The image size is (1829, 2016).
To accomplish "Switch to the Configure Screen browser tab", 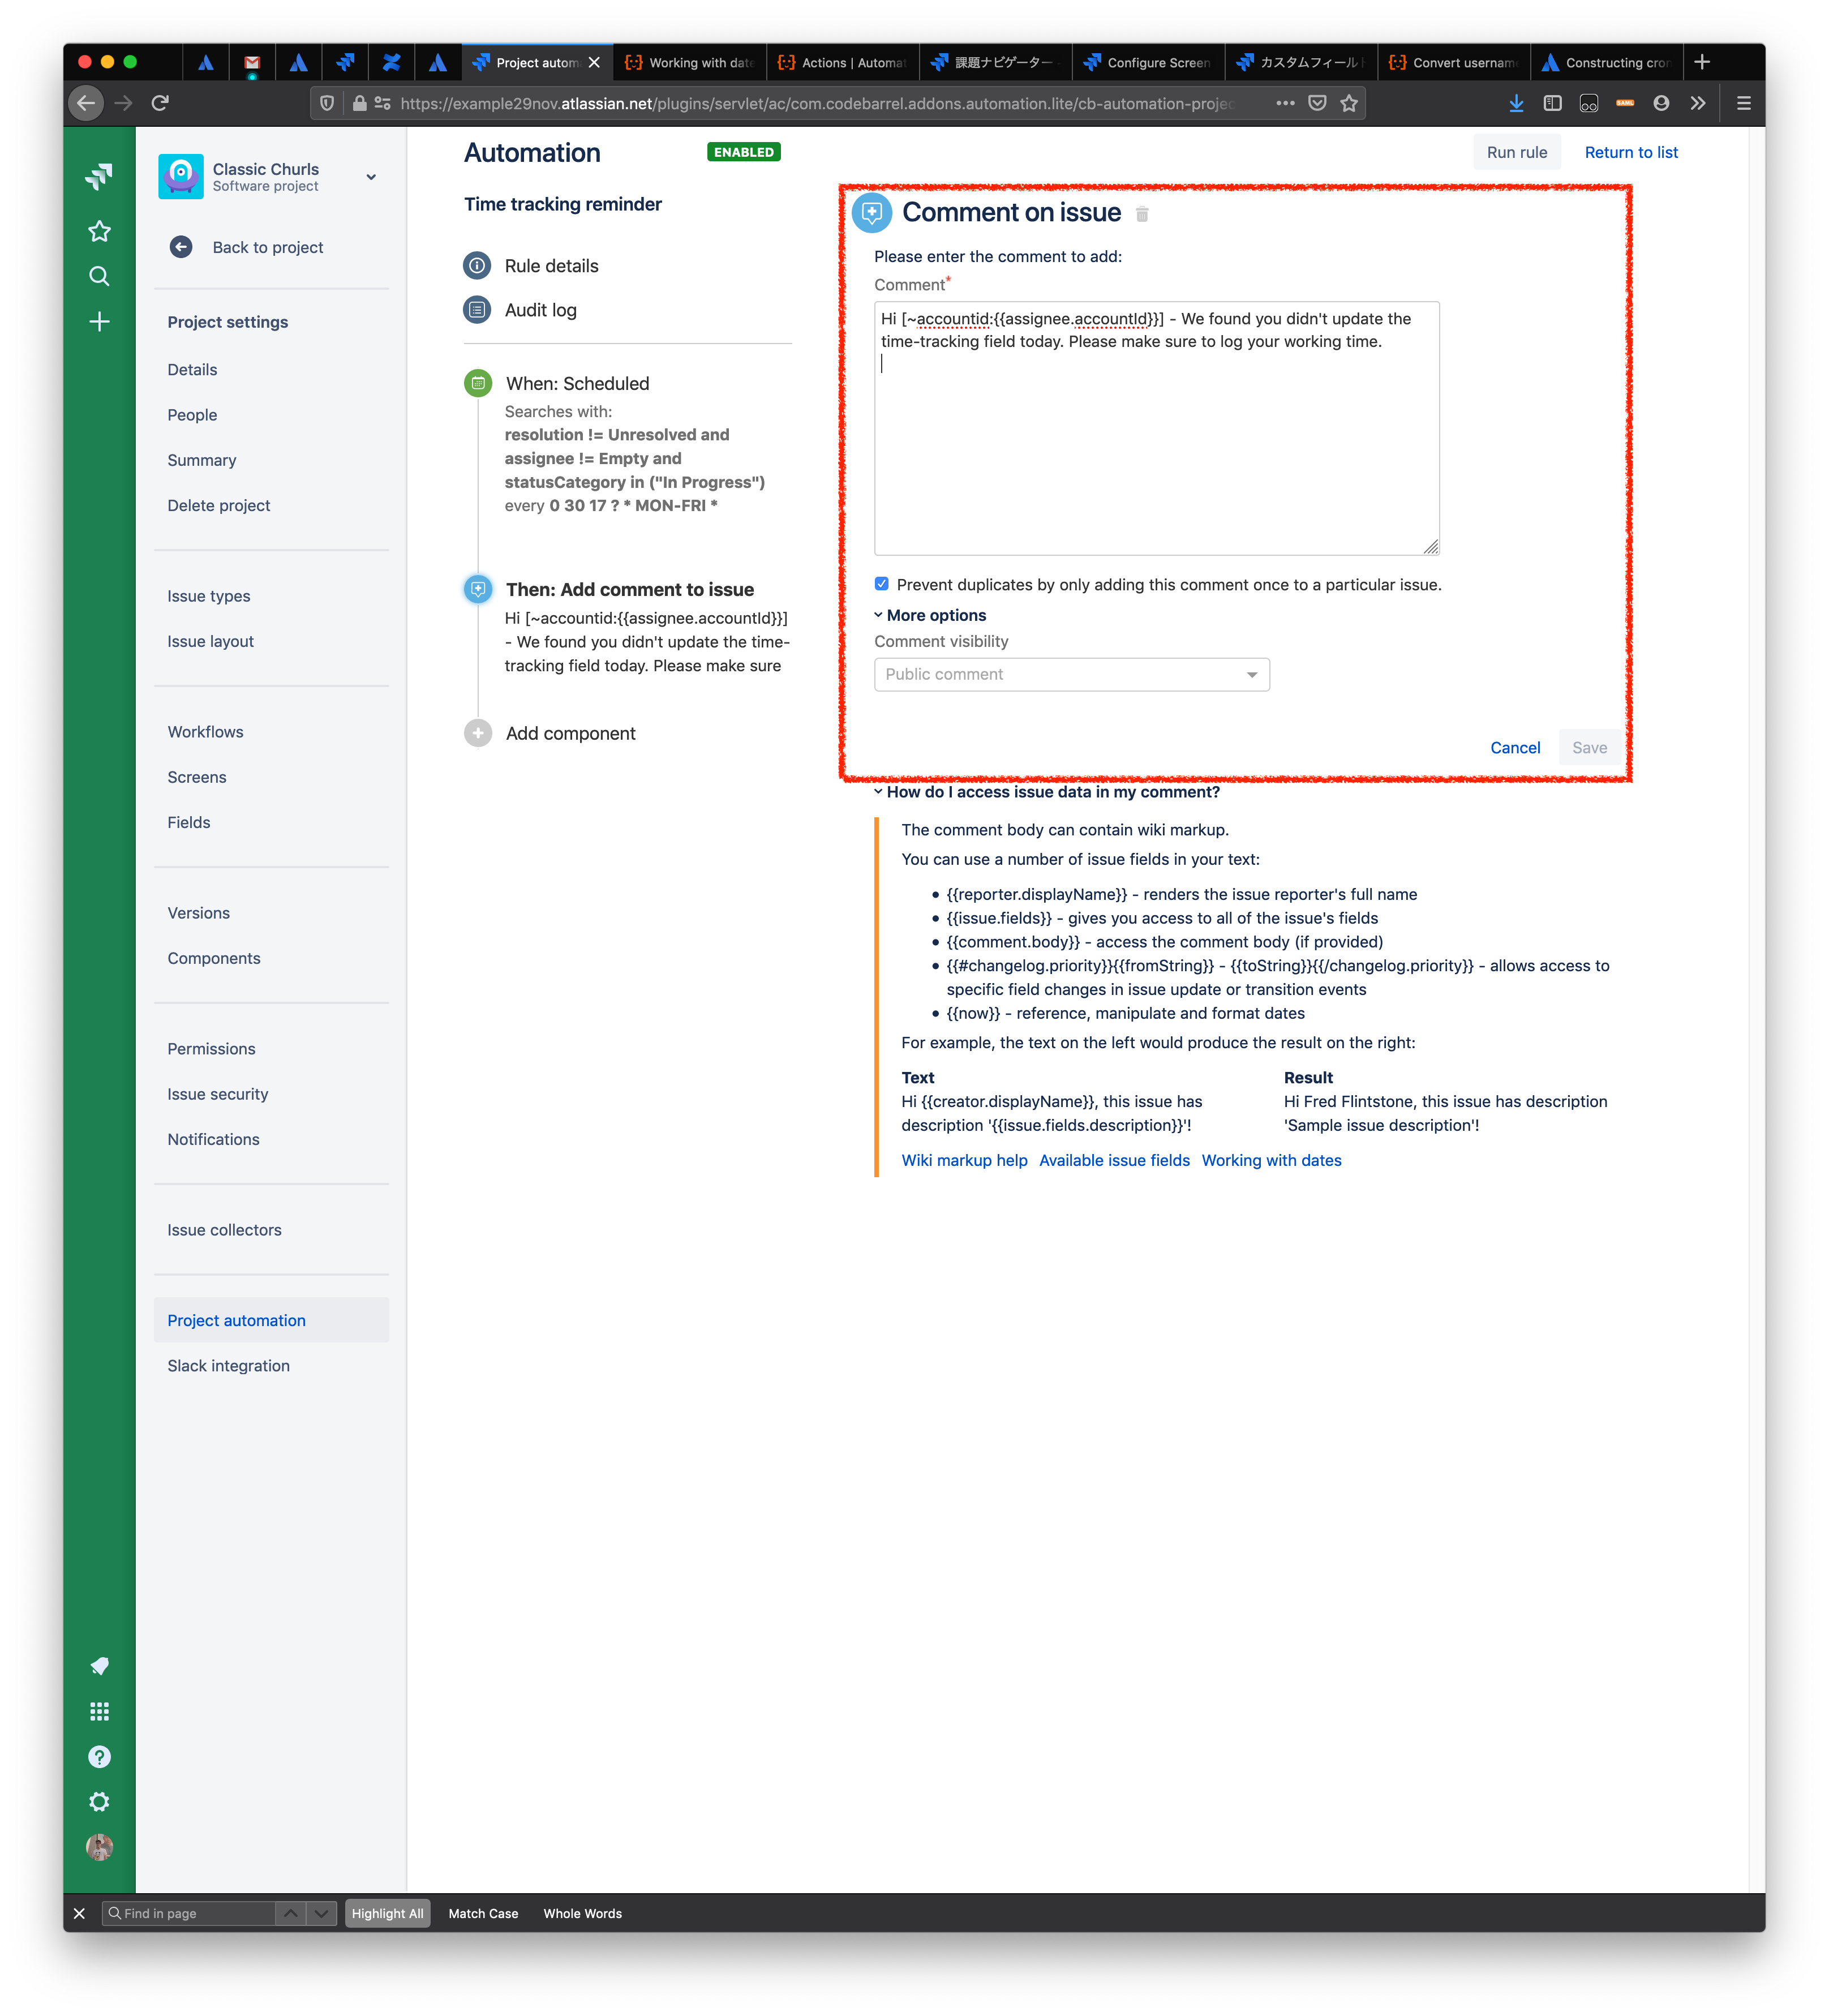I will click(x=1147, y=62).
